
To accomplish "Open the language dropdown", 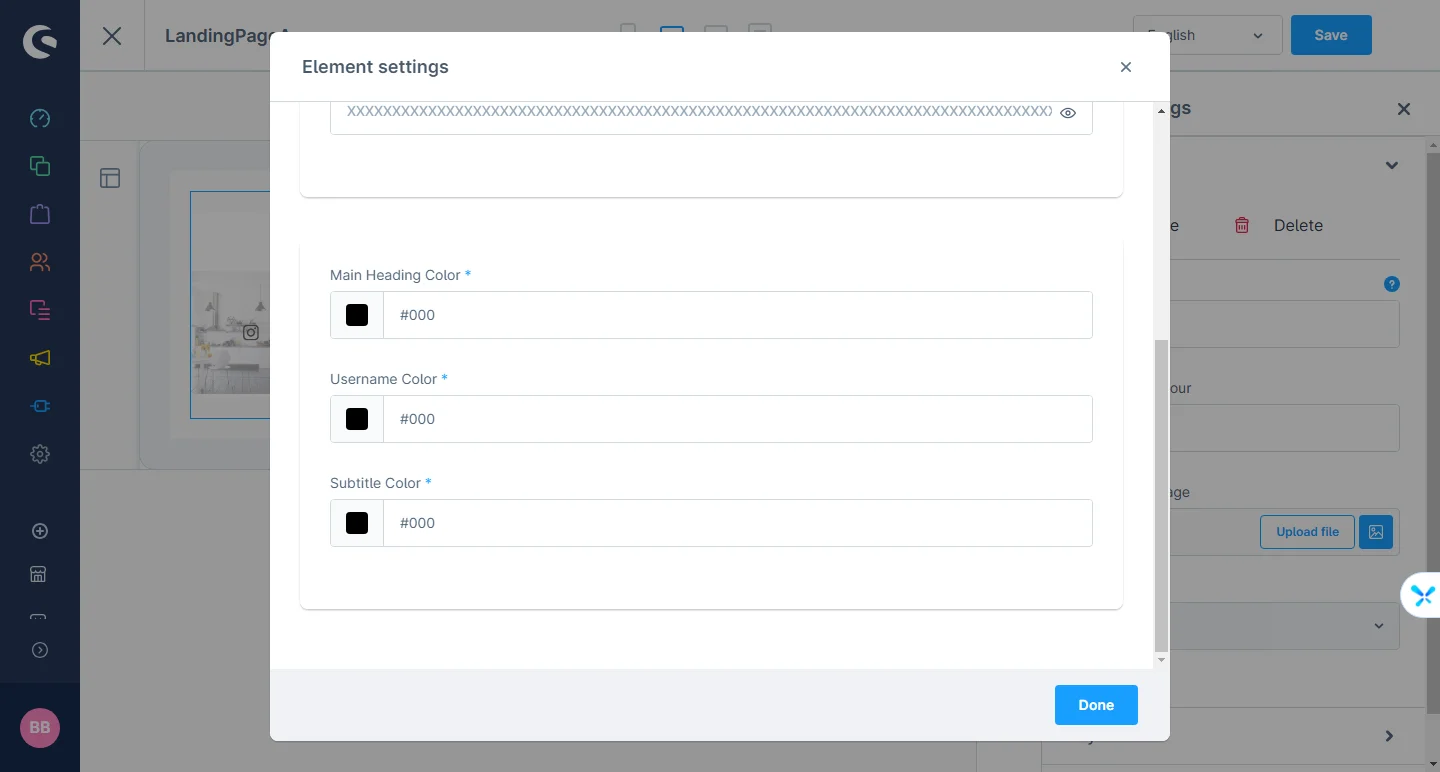I will (1207, 35).
